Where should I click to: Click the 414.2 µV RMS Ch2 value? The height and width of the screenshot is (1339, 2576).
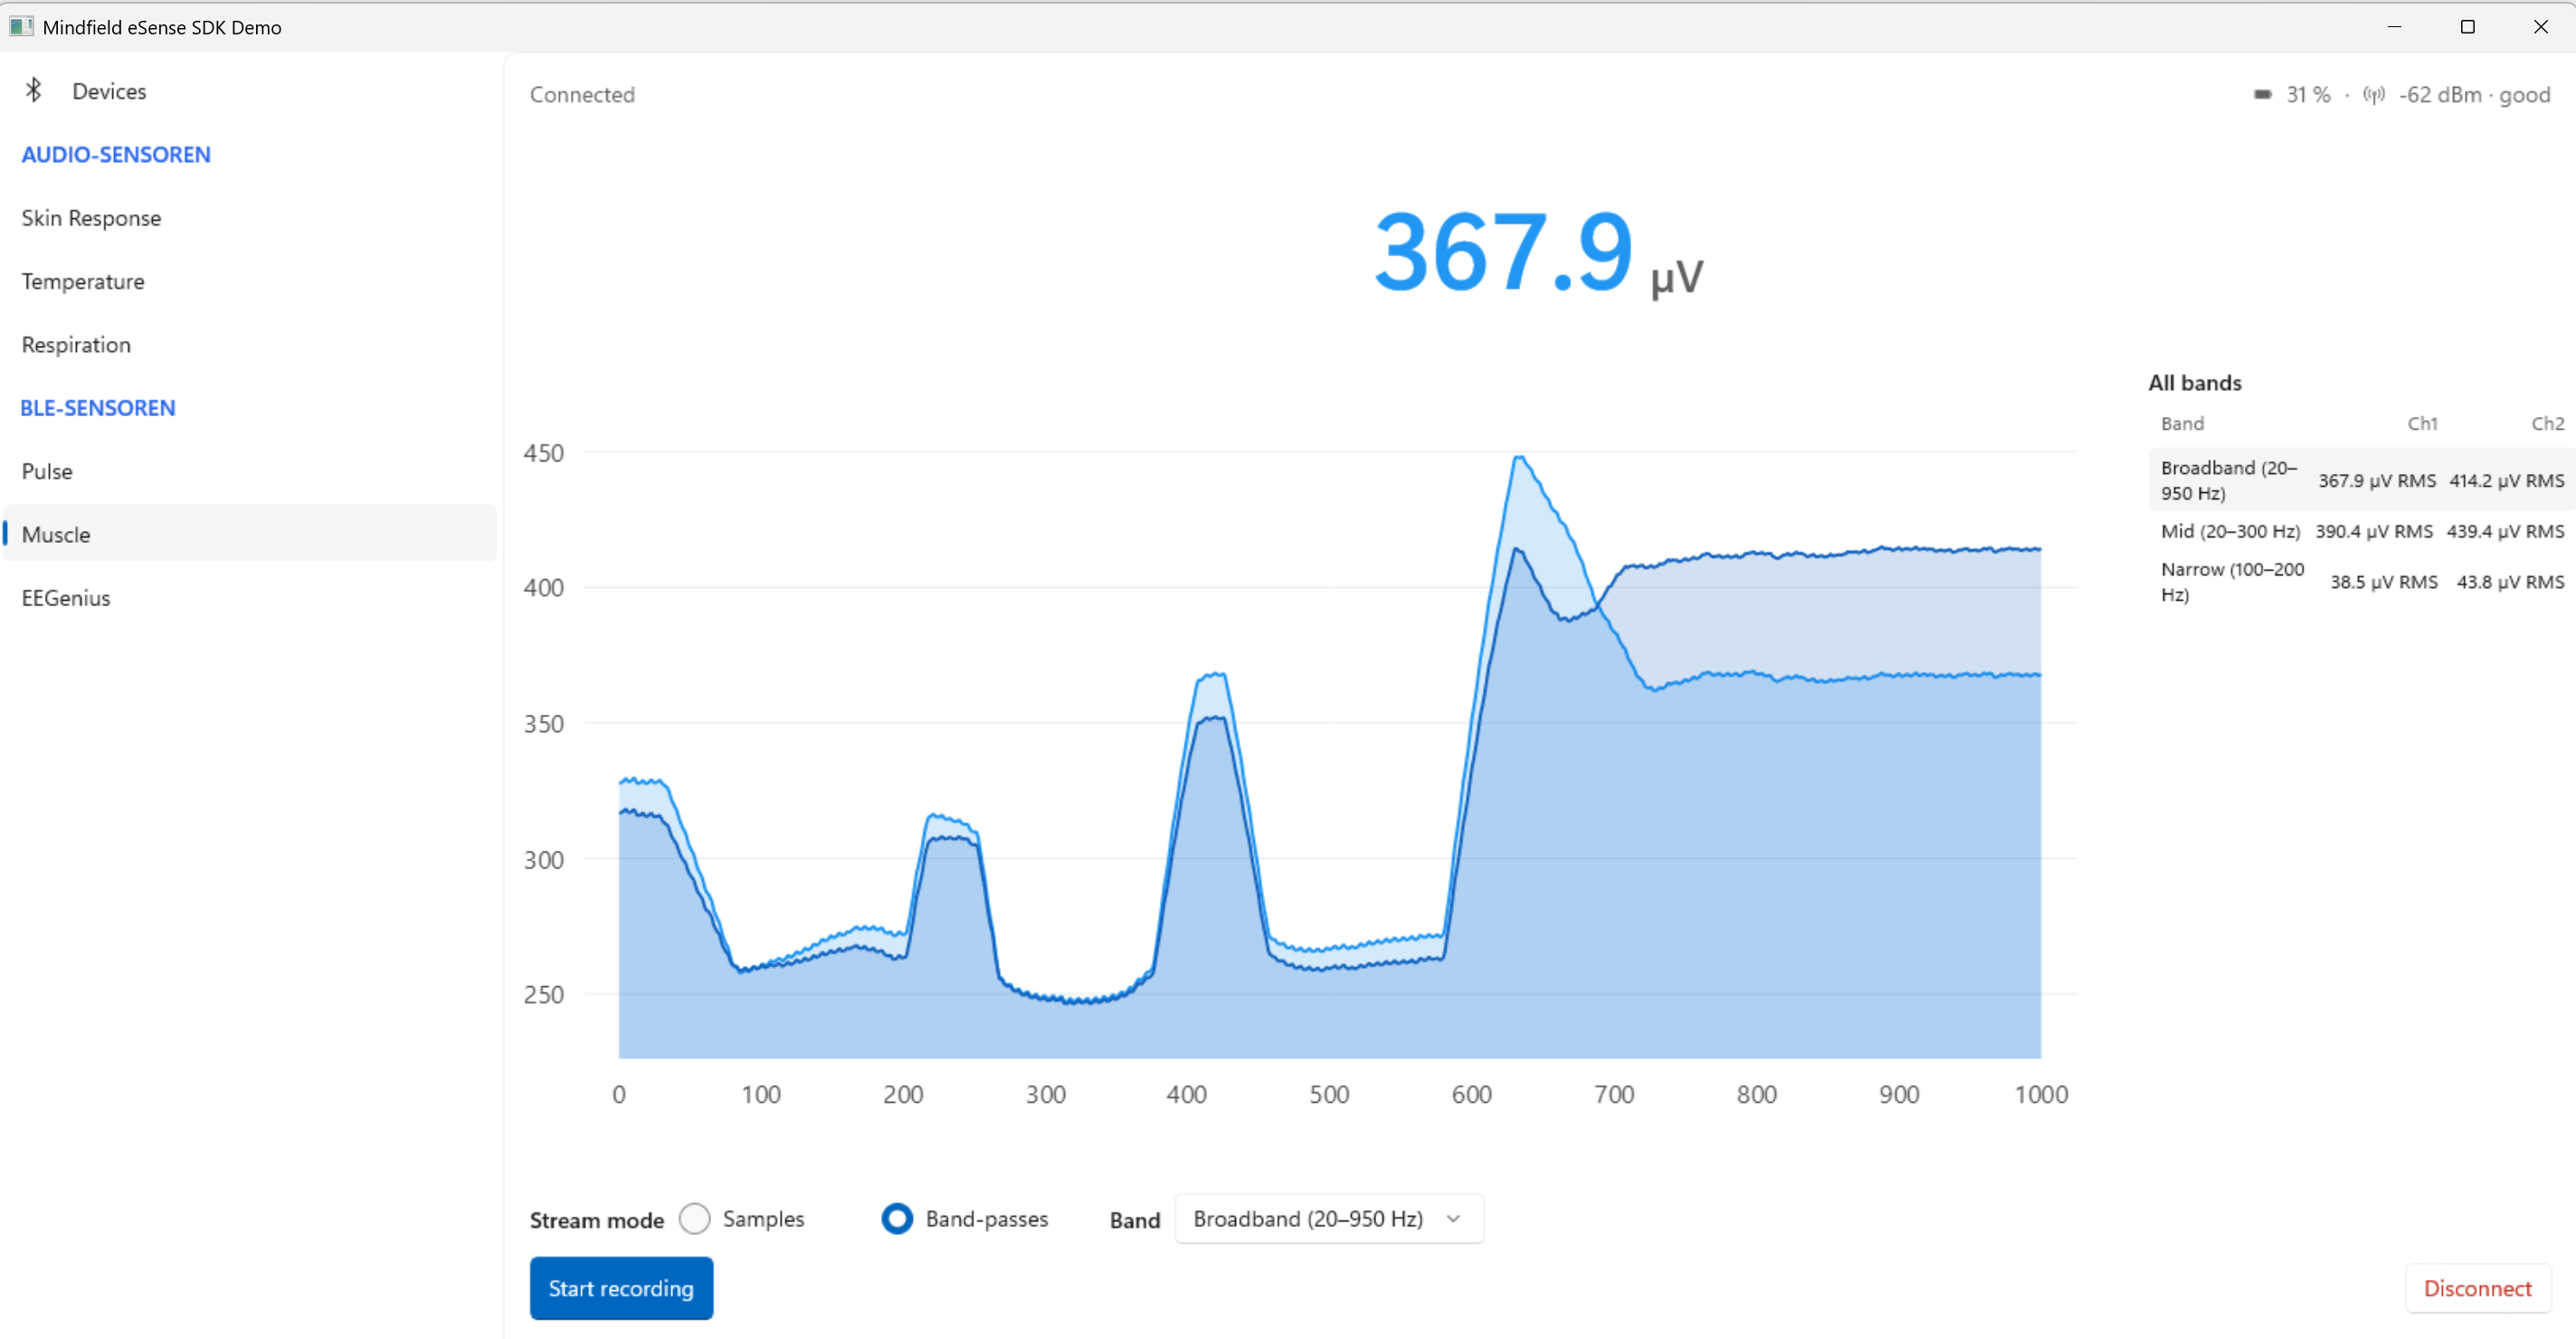[x=2506, y=481]
